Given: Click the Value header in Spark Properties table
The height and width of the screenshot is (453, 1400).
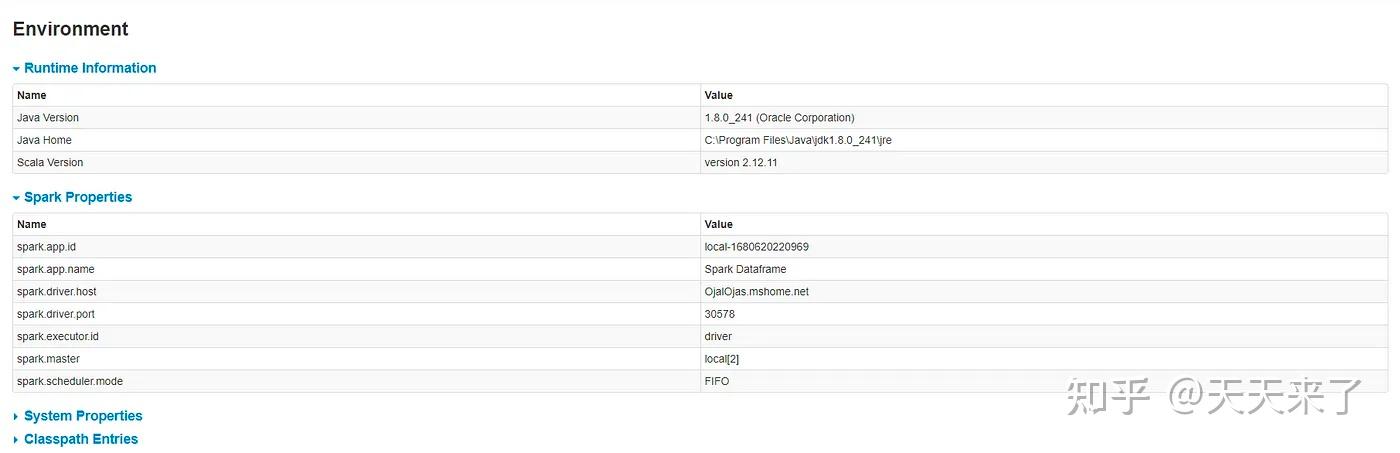Looking at the screenshot, I should click(x=718, y=224).
